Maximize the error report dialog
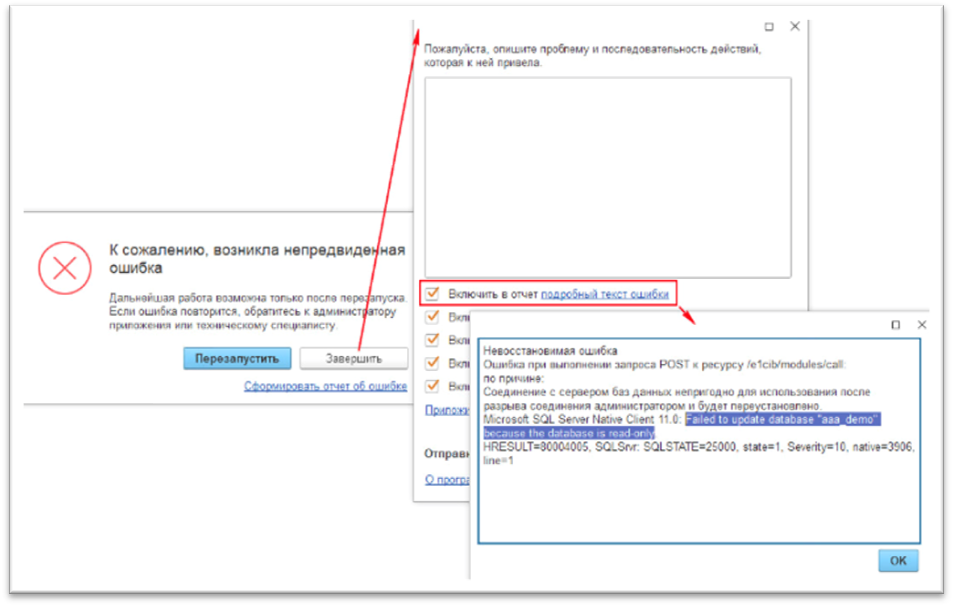This screenshot has height=606, width=954. (769, 27)
